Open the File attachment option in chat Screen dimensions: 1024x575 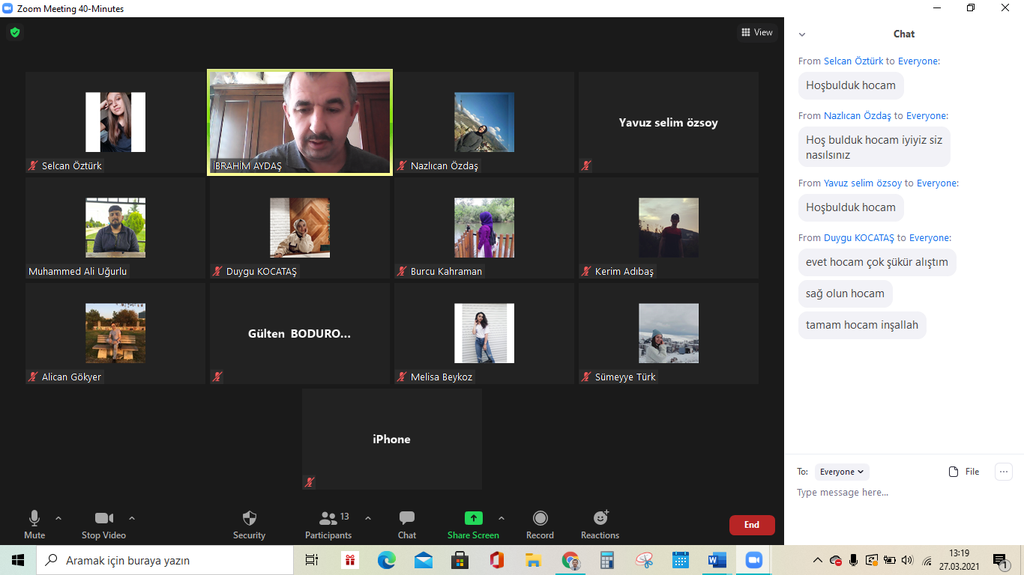click(964, 472)
